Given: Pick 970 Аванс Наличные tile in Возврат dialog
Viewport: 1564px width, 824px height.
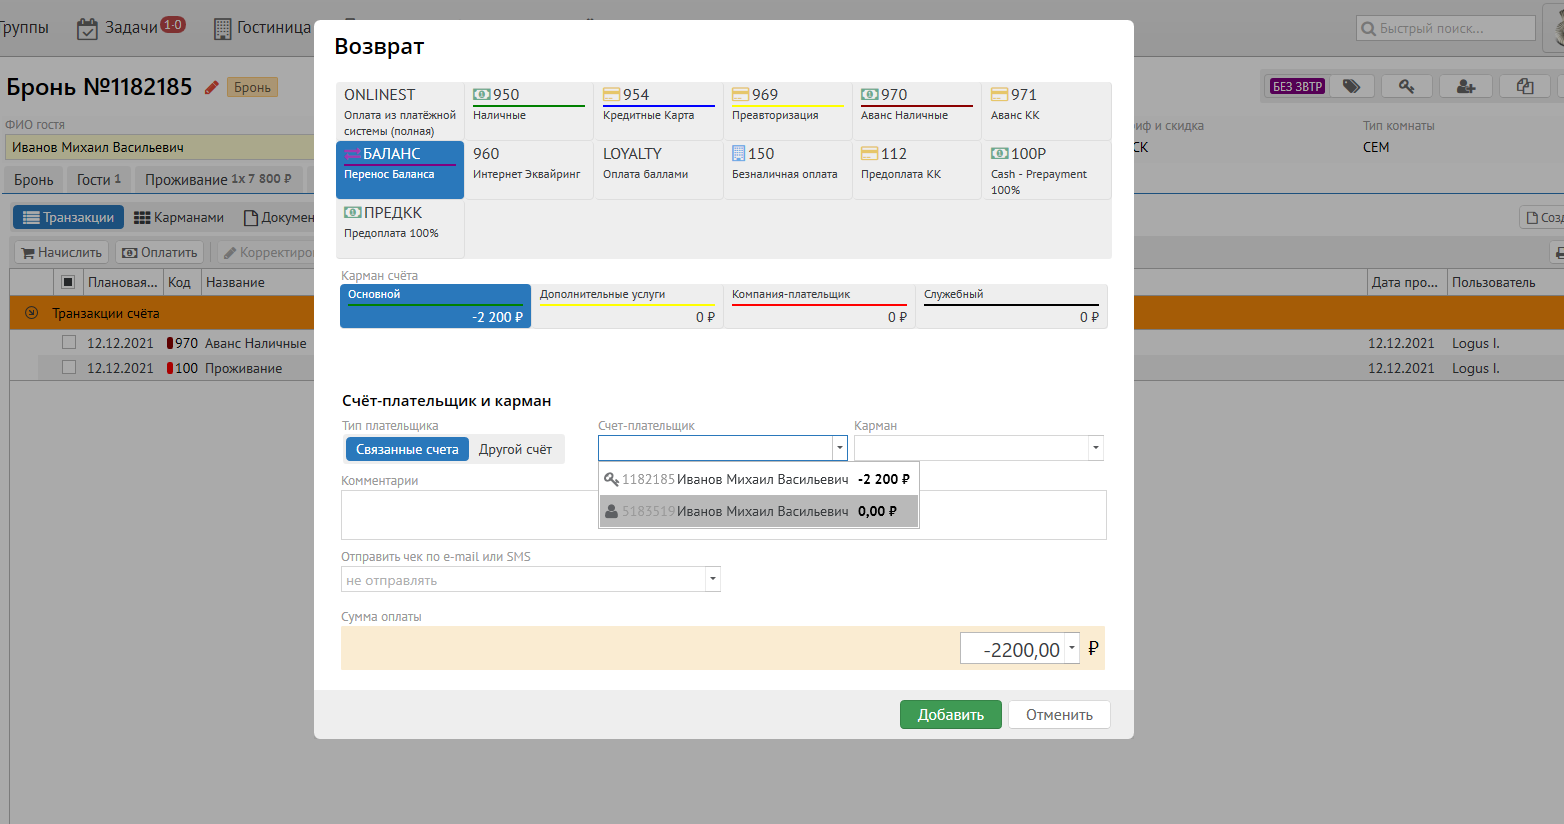Looking at the screenshot, I should 917,111.
